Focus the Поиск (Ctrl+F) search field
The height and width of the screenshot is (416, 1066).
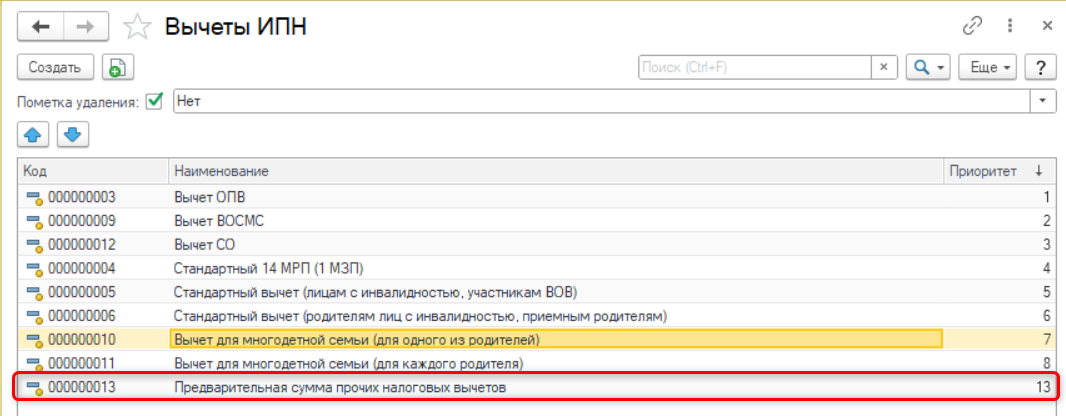coord(755,67)
